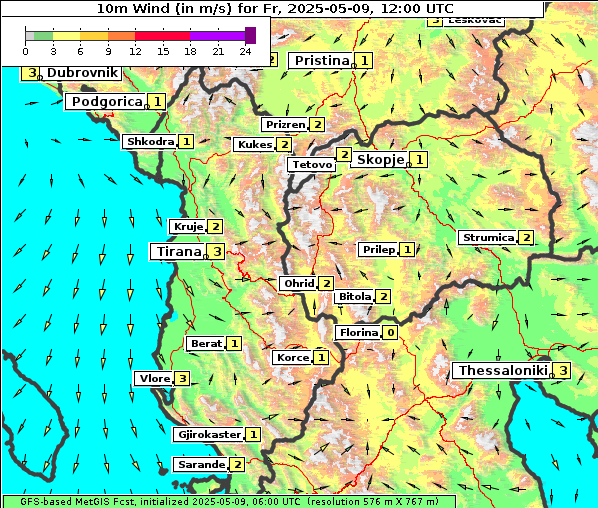Select the Kruje city label
The width and height of the screenshot is (598, 508).
point(188,227)
